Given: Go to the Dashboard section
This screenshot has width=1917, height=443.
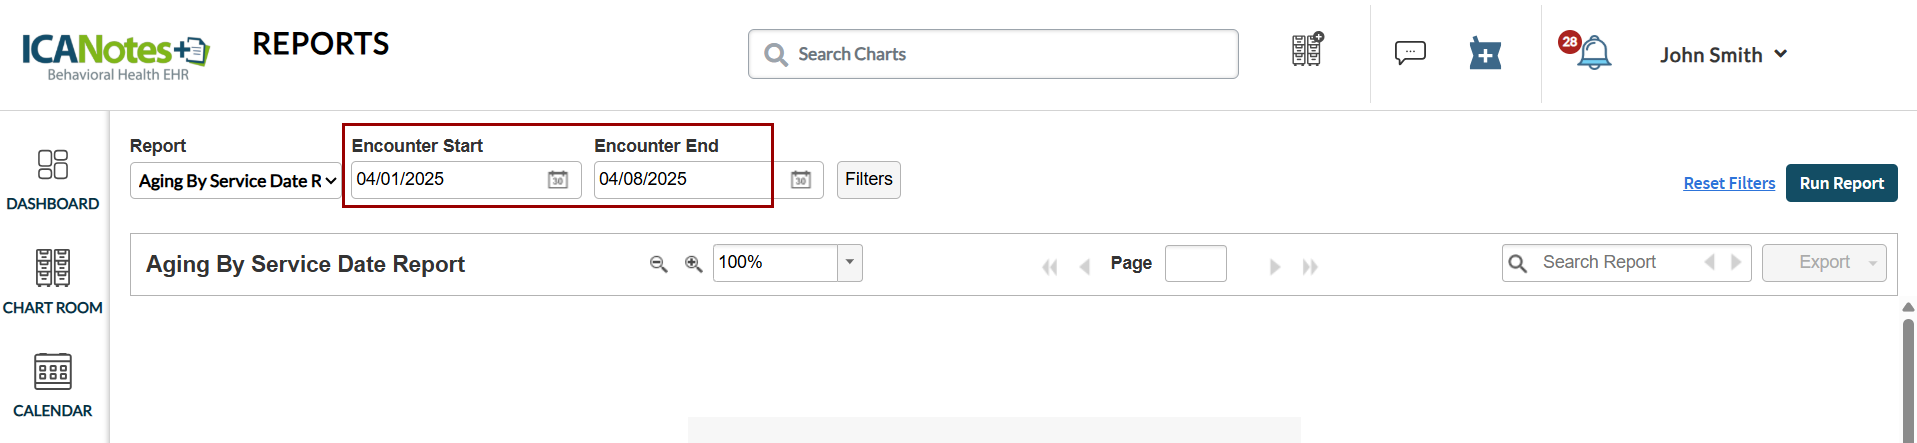Looking at the screenshot, I should (x=53, y=180).
